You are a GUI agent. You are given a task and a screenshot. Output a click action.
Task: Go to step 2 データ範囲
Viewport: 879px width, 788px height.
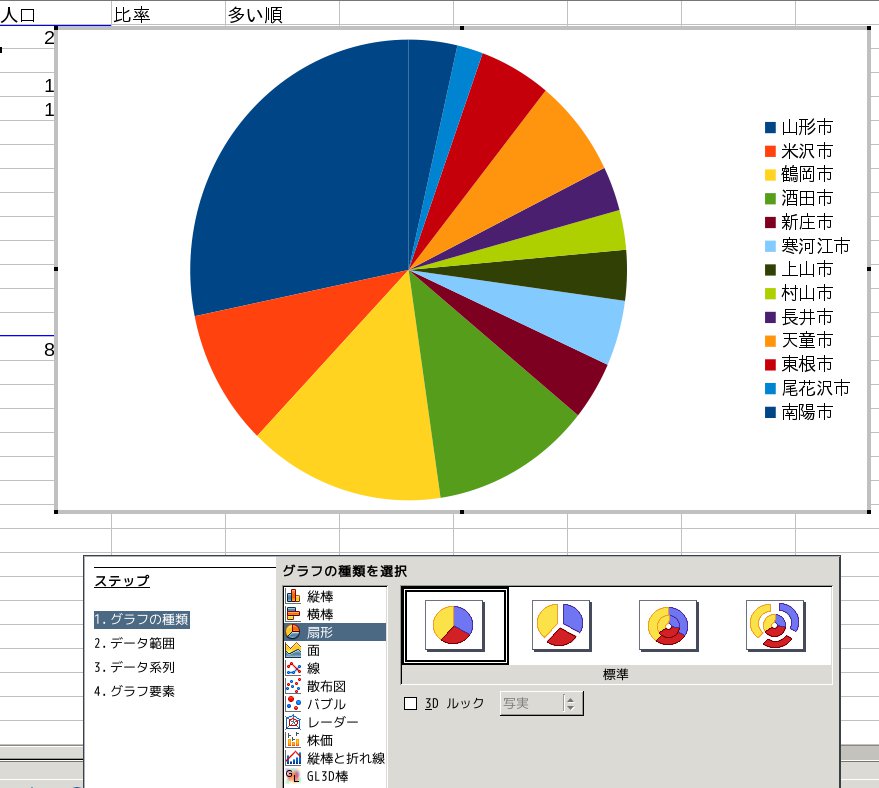click(x=134, y=643)
